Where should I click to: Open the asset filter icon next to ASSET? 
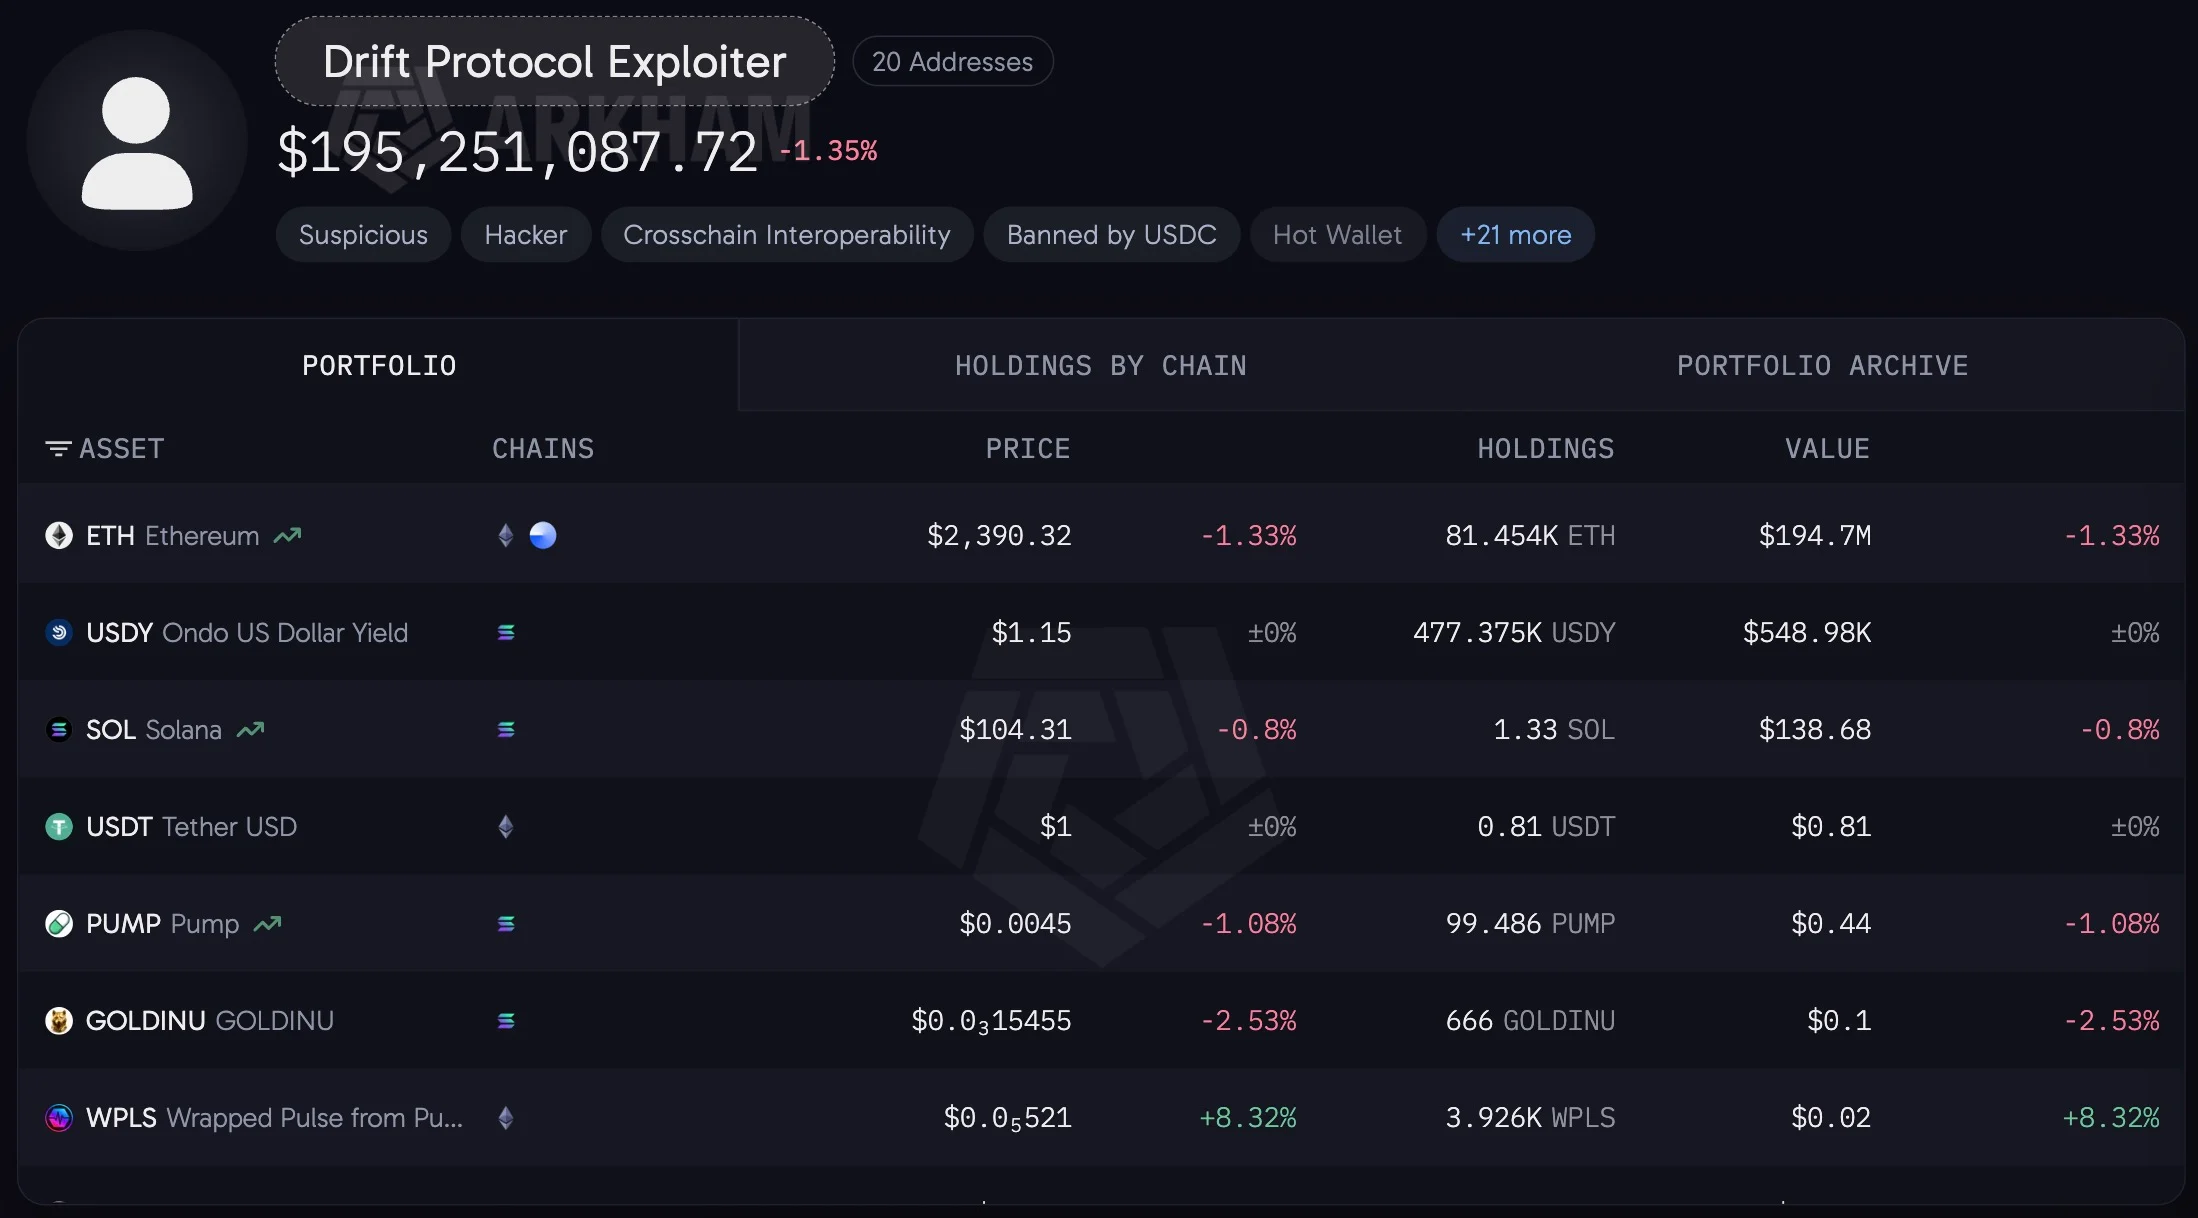[x=58, y=449]
